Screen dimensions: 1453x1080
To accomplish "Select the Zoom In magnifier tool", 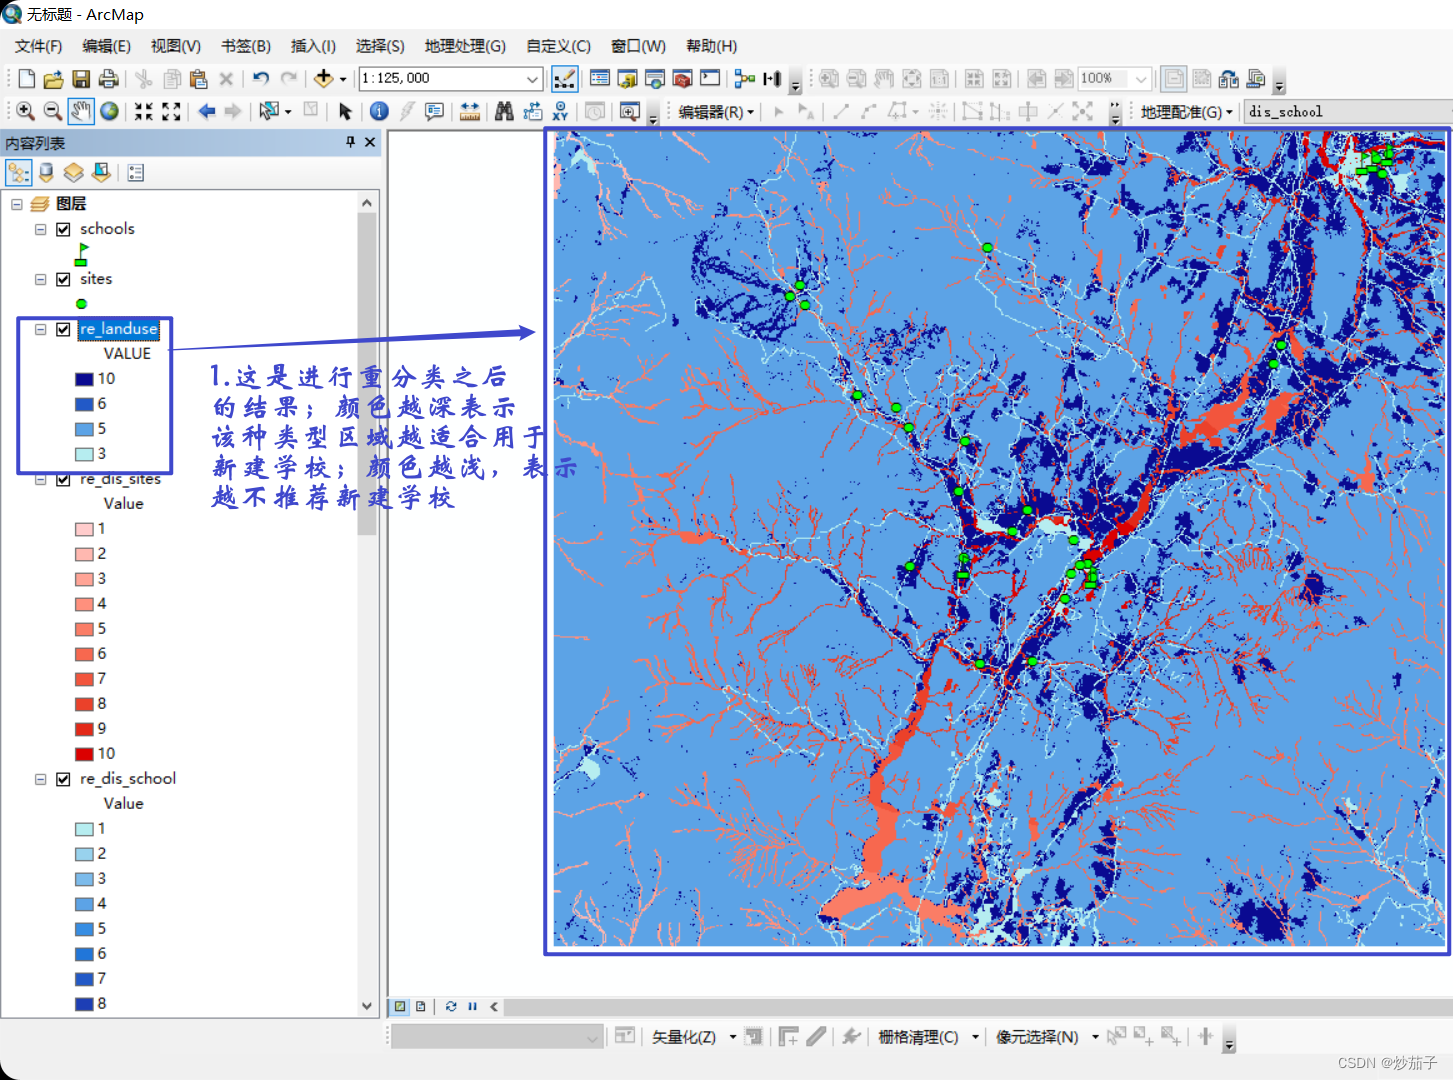I will 26,111.
